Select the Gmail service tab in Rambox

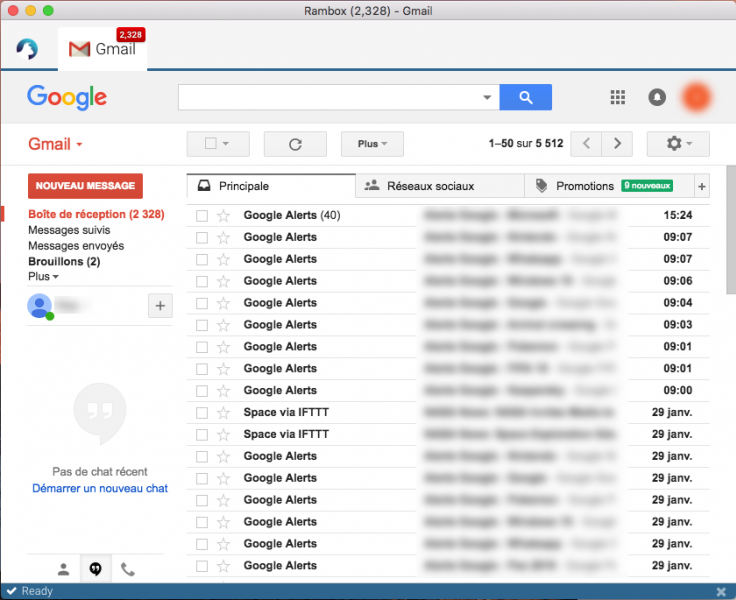pos(102,49)
